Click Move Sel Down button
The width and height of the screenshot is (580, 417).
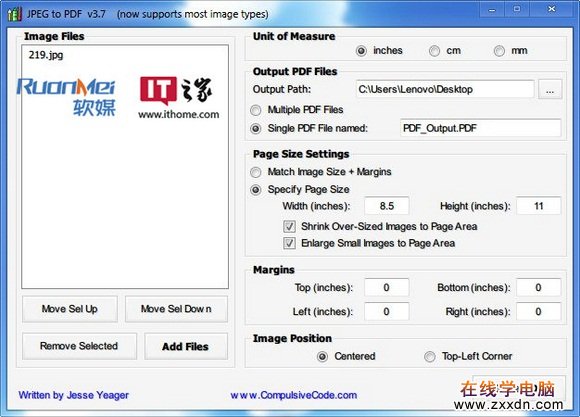[176, 309]
